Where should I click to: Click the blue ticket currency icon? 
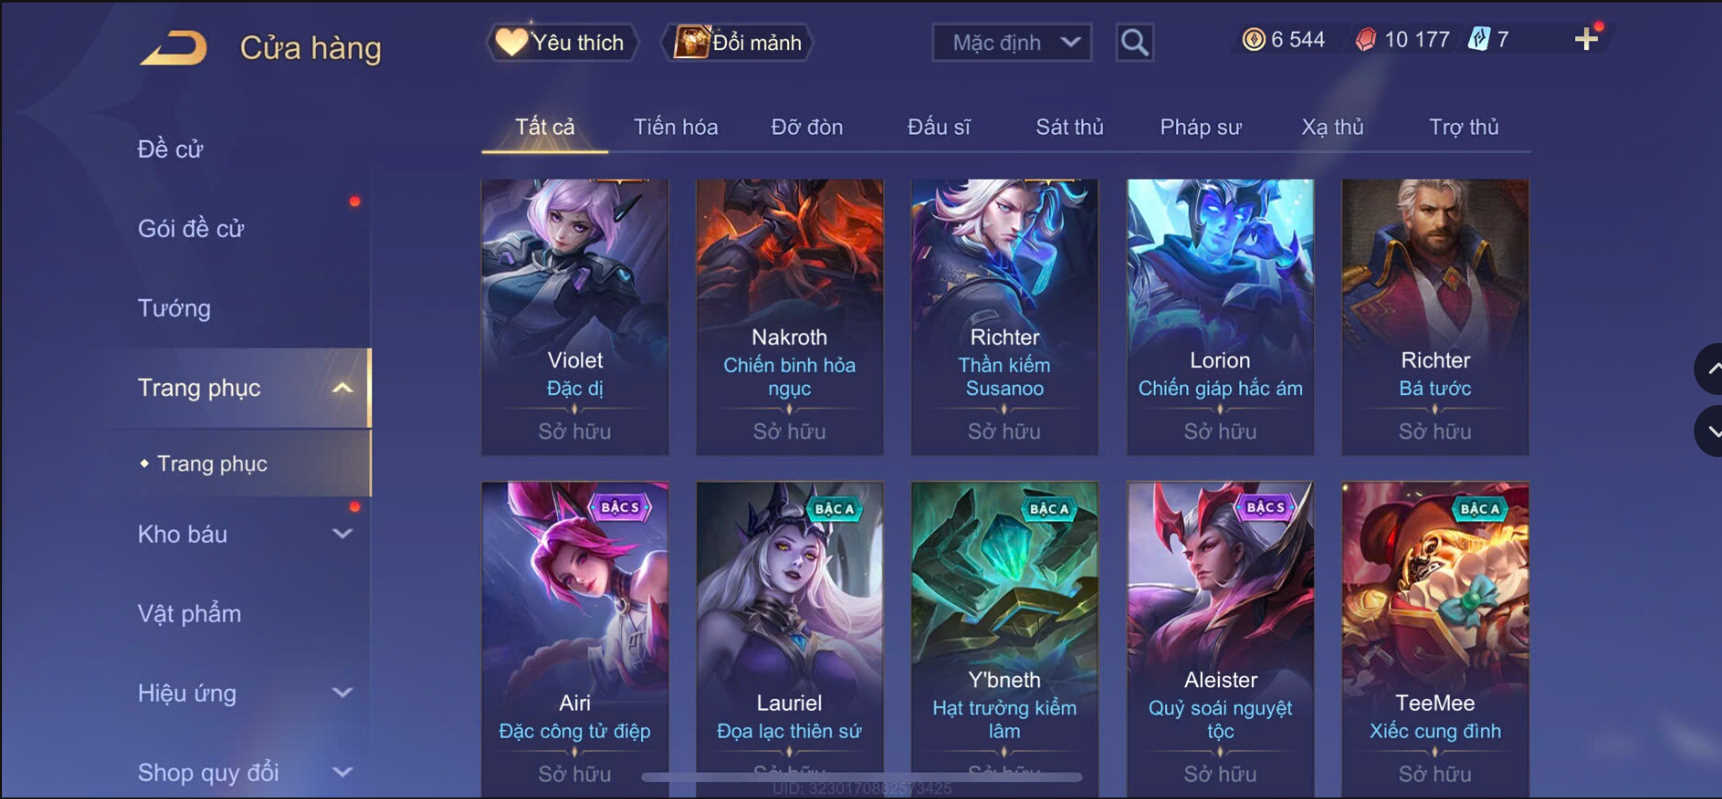point(1479,39)
